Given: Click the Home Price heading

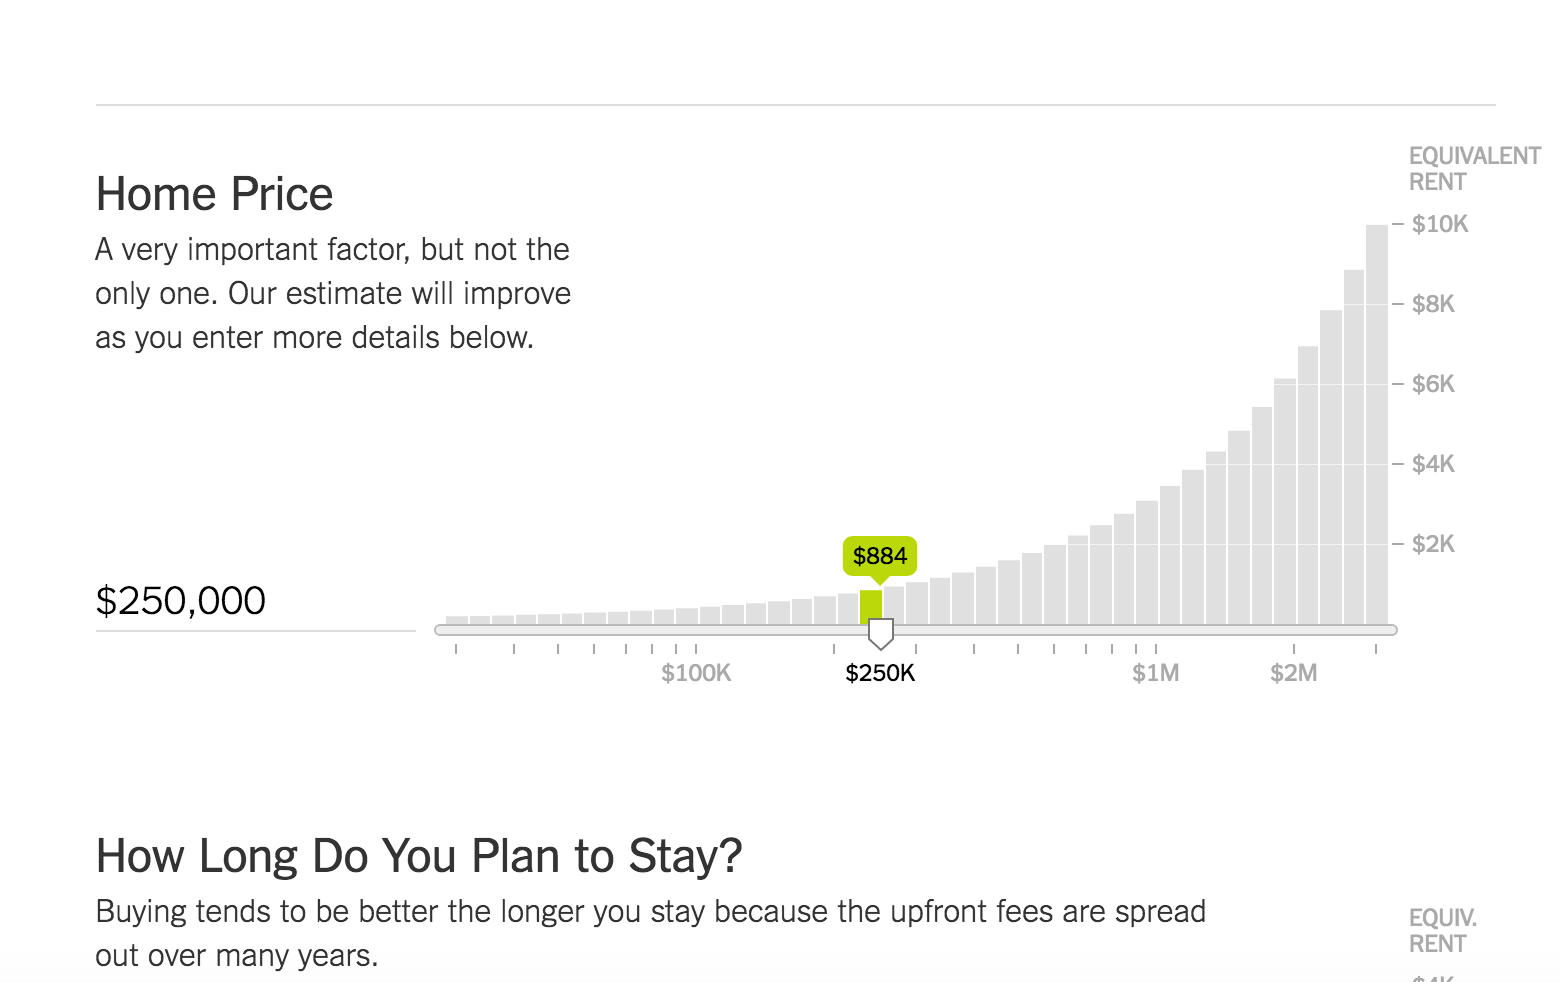Looking at the screenshot, I should 214,194.
